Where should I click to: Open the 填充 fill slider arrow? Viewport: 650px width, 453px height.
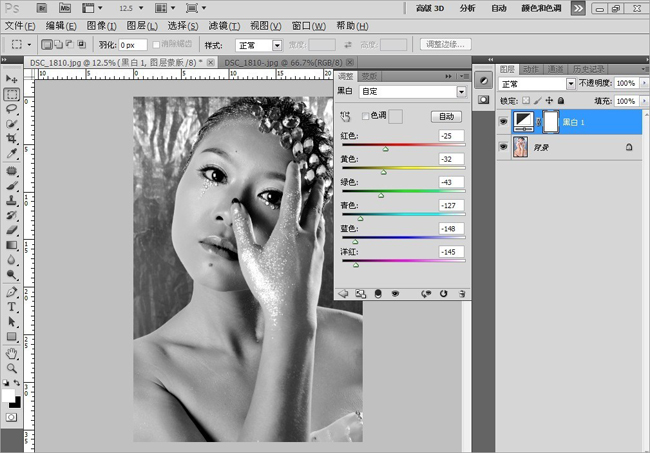pyautogui.click(x=644, y=101)
